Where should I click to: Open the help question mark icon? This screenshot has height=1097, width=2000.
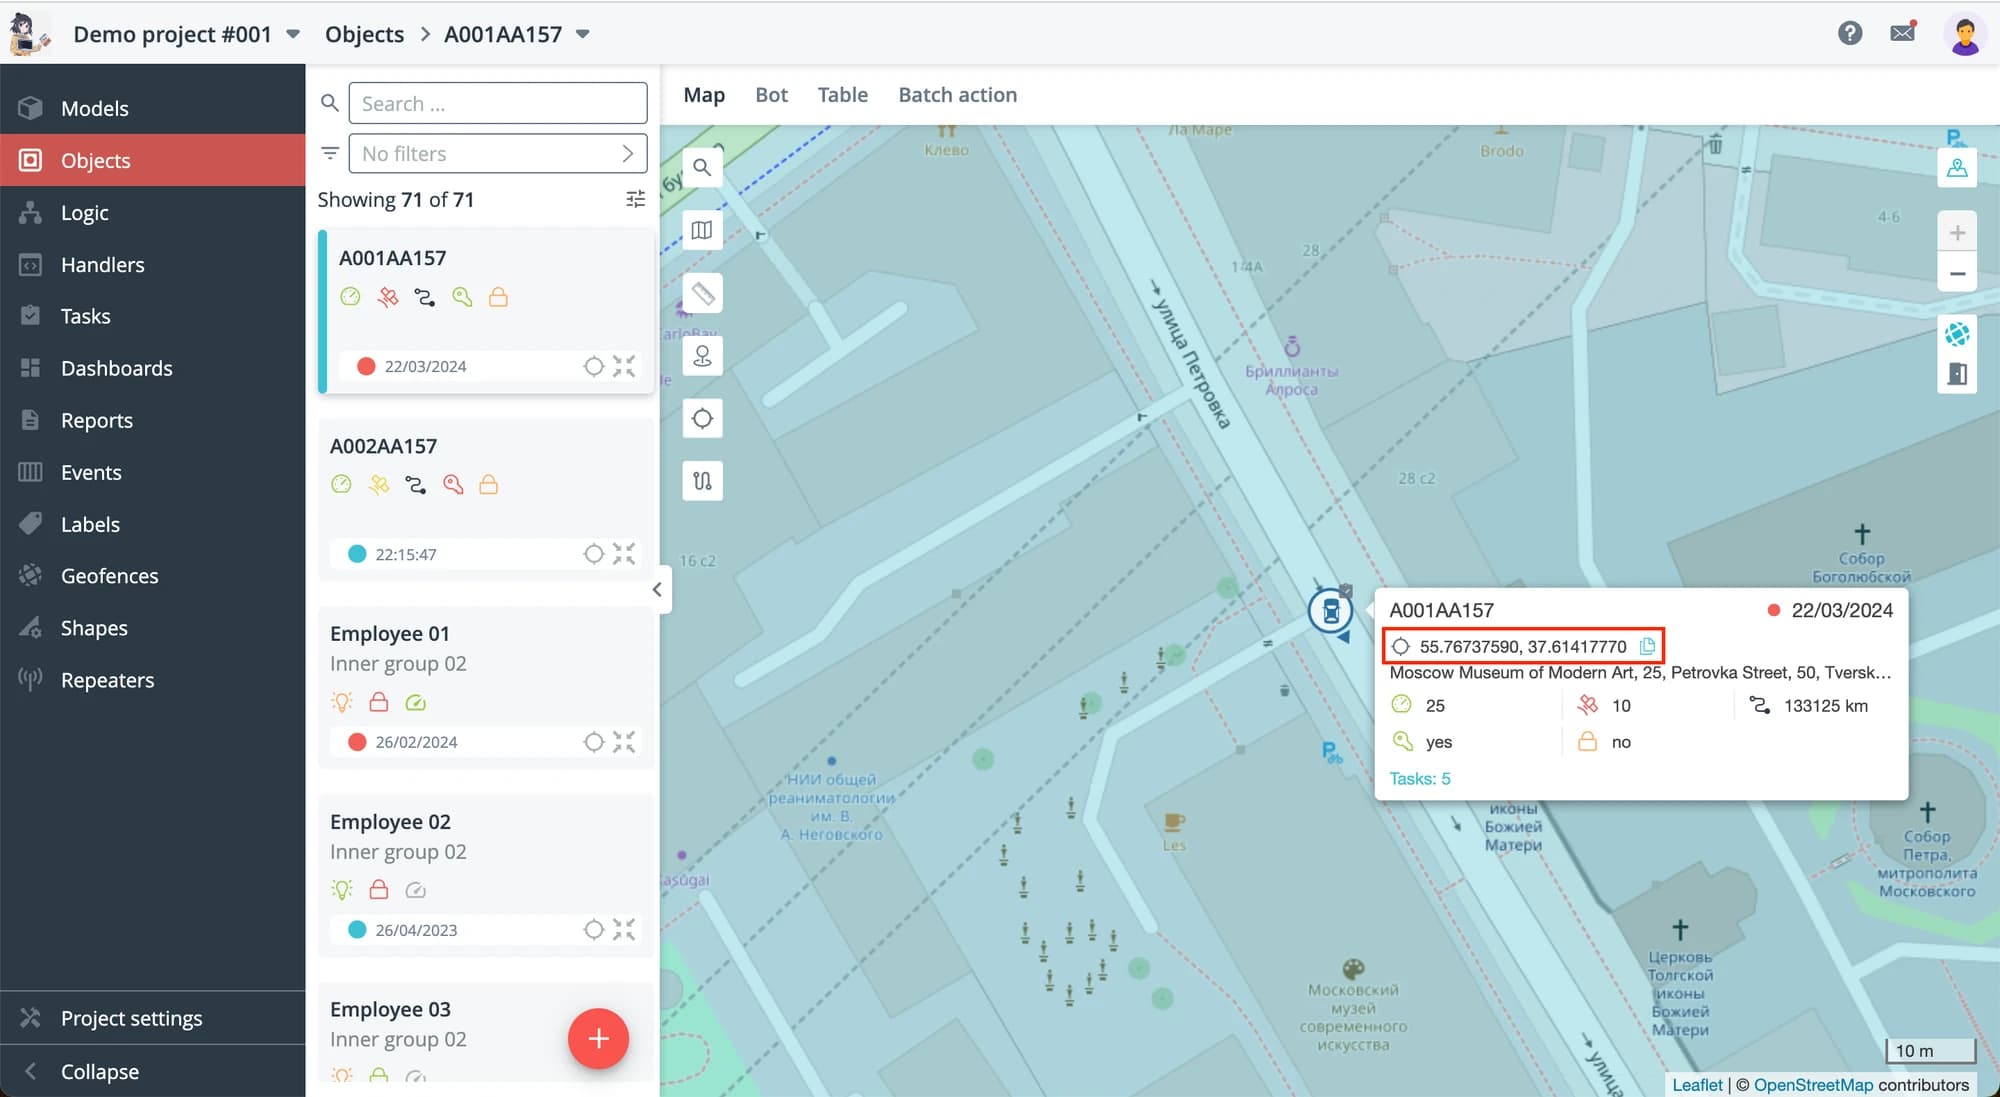point(1849,33)
